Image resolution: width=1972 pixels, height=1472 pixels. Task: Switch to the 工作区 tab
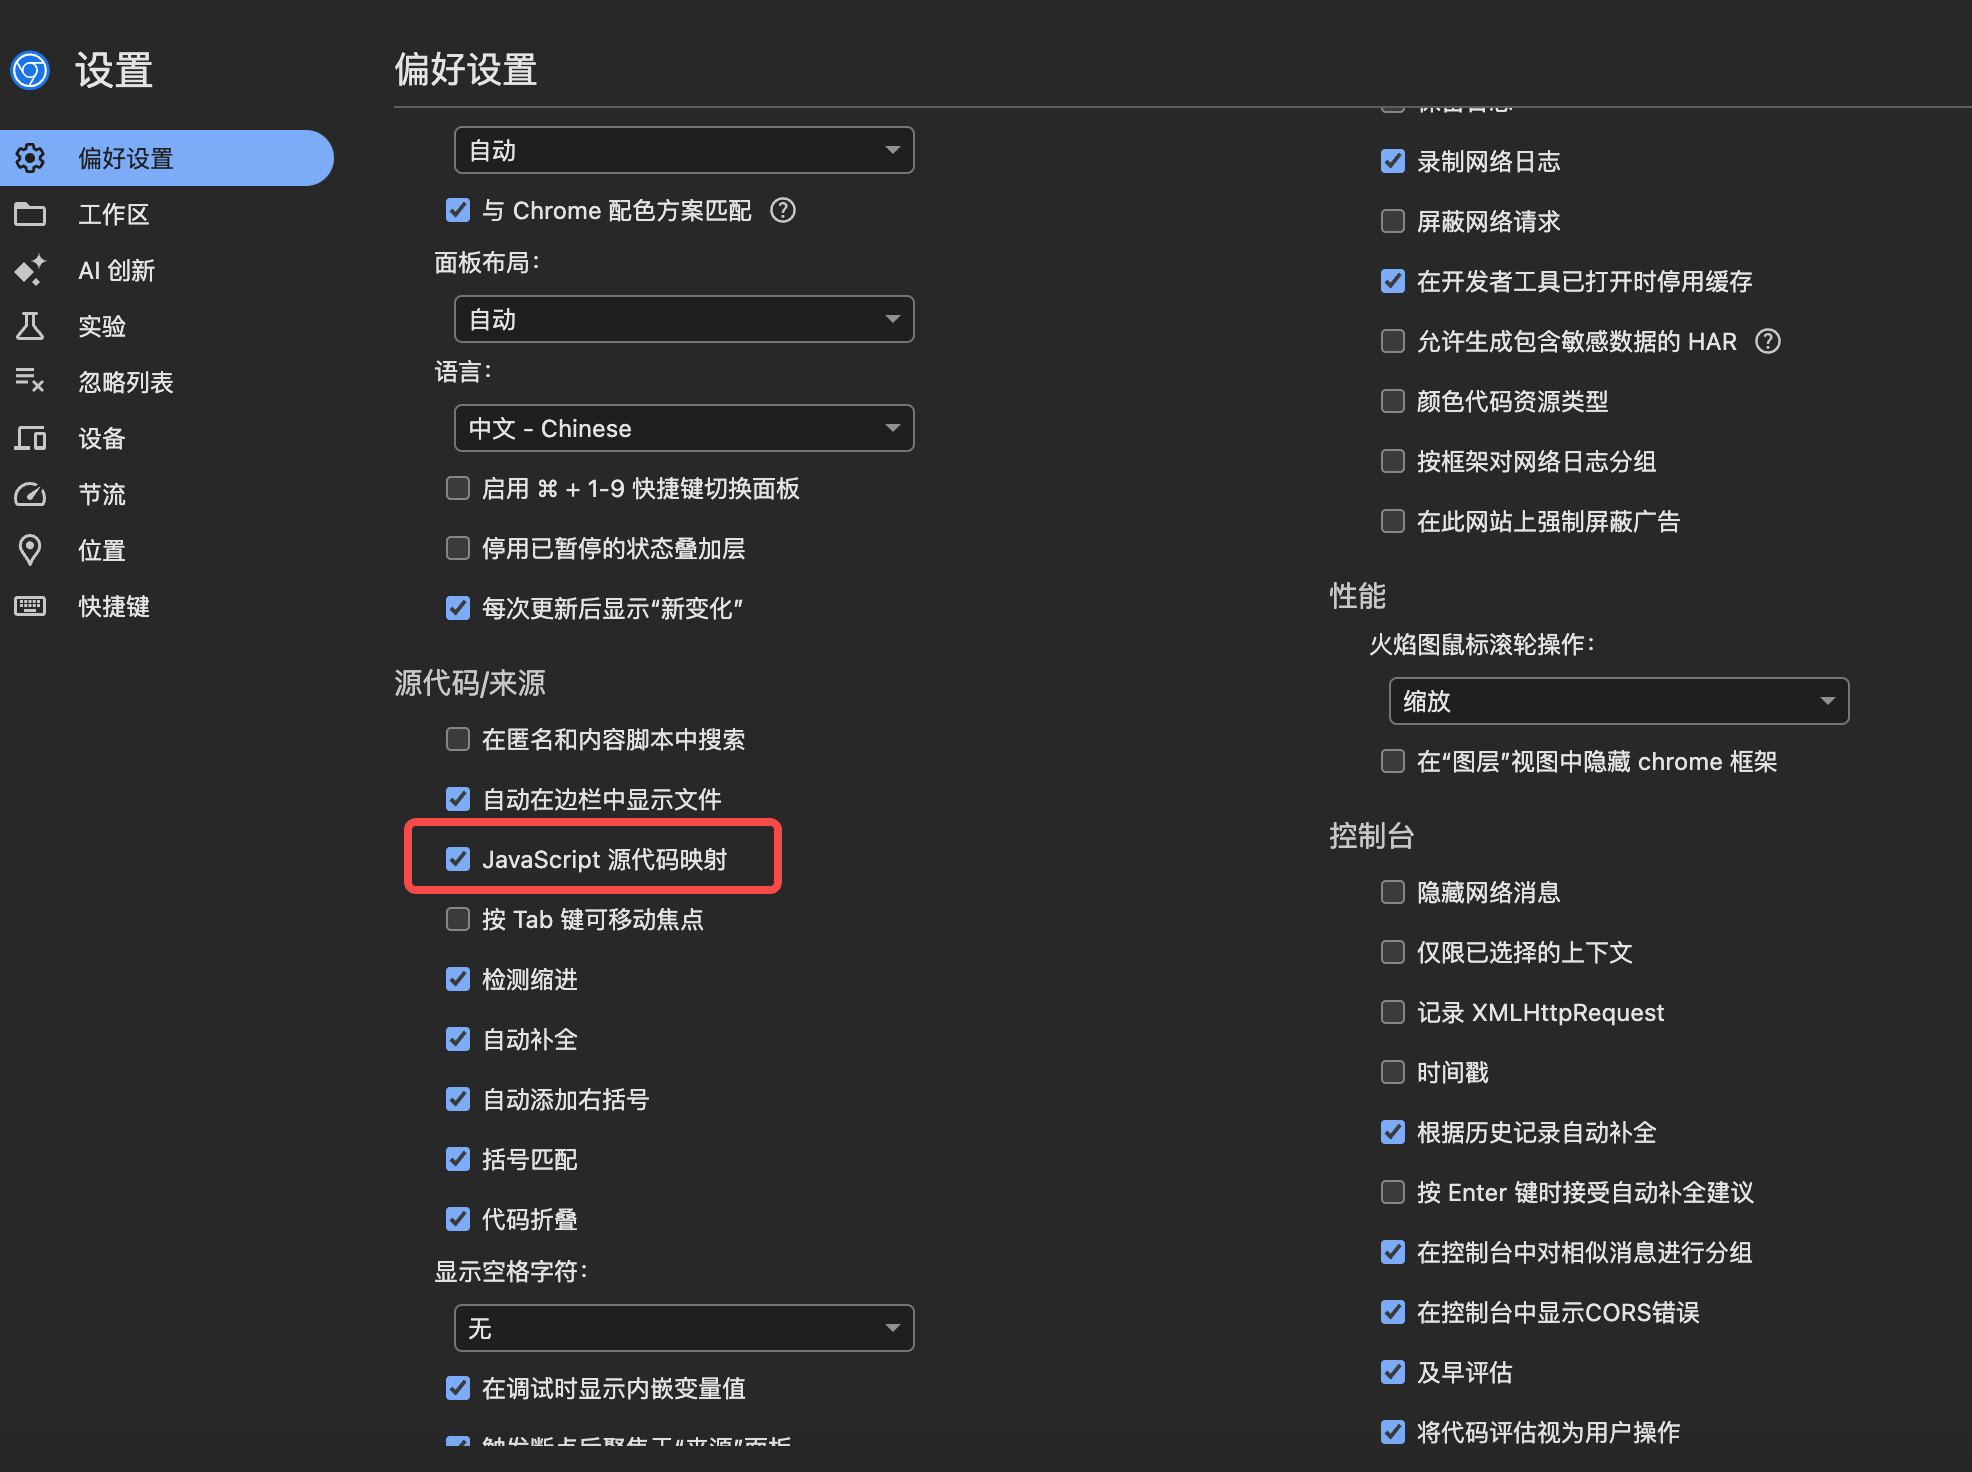tap(166, 214)
